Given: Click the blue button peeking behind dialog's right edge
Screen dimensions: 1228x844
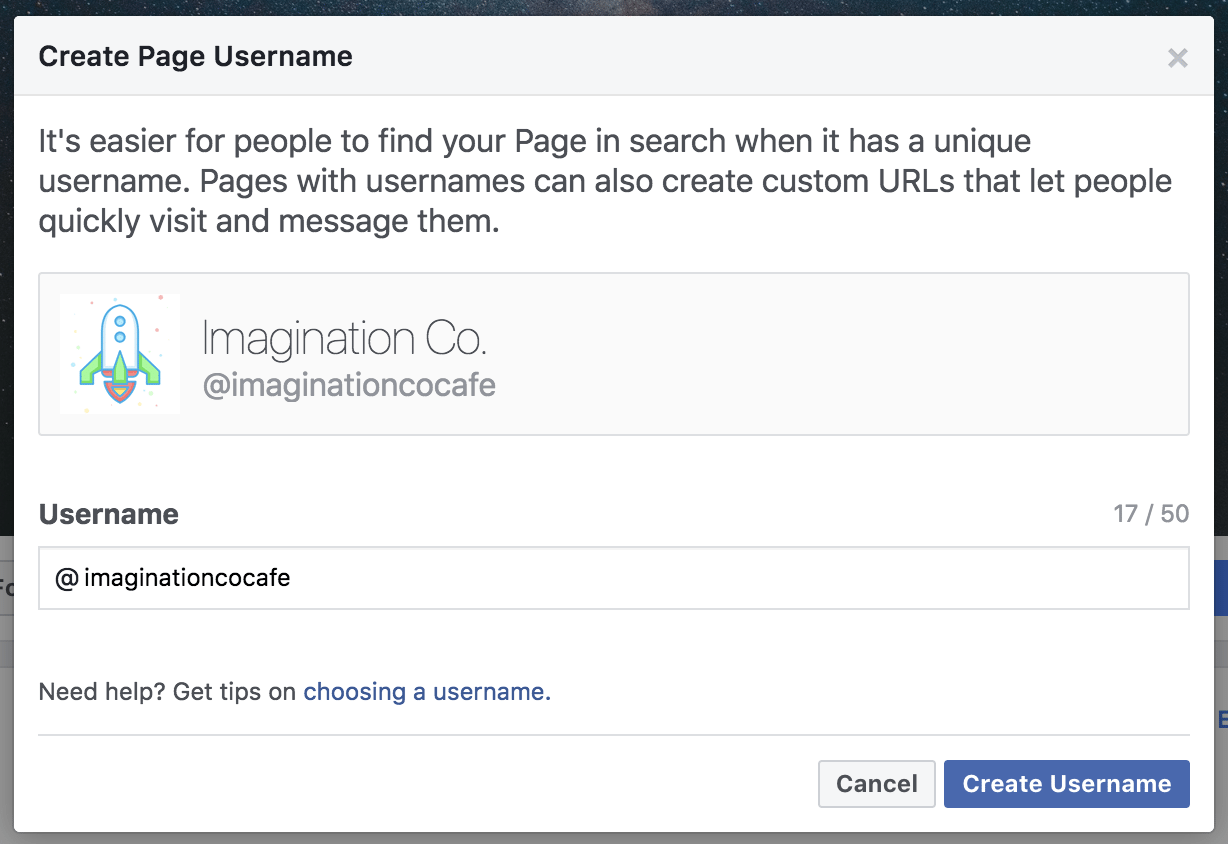Looking at the screenshot, I should tap(1220, 588).
